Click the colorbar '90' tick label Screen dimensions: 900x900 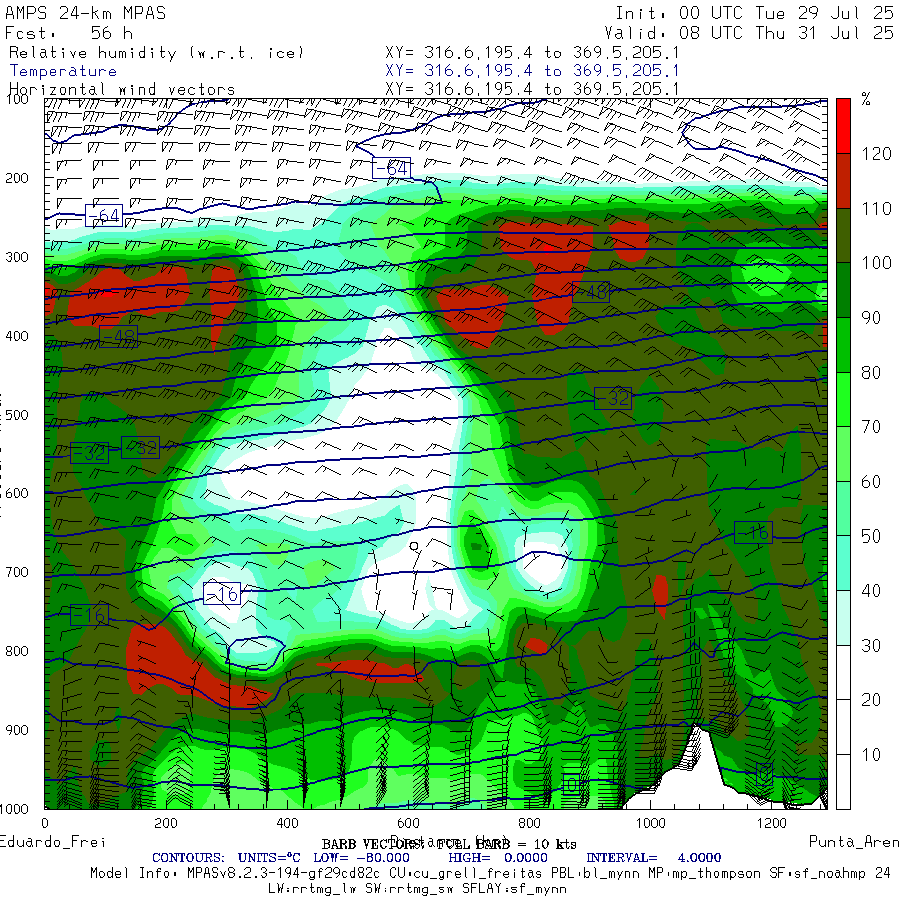871,317
